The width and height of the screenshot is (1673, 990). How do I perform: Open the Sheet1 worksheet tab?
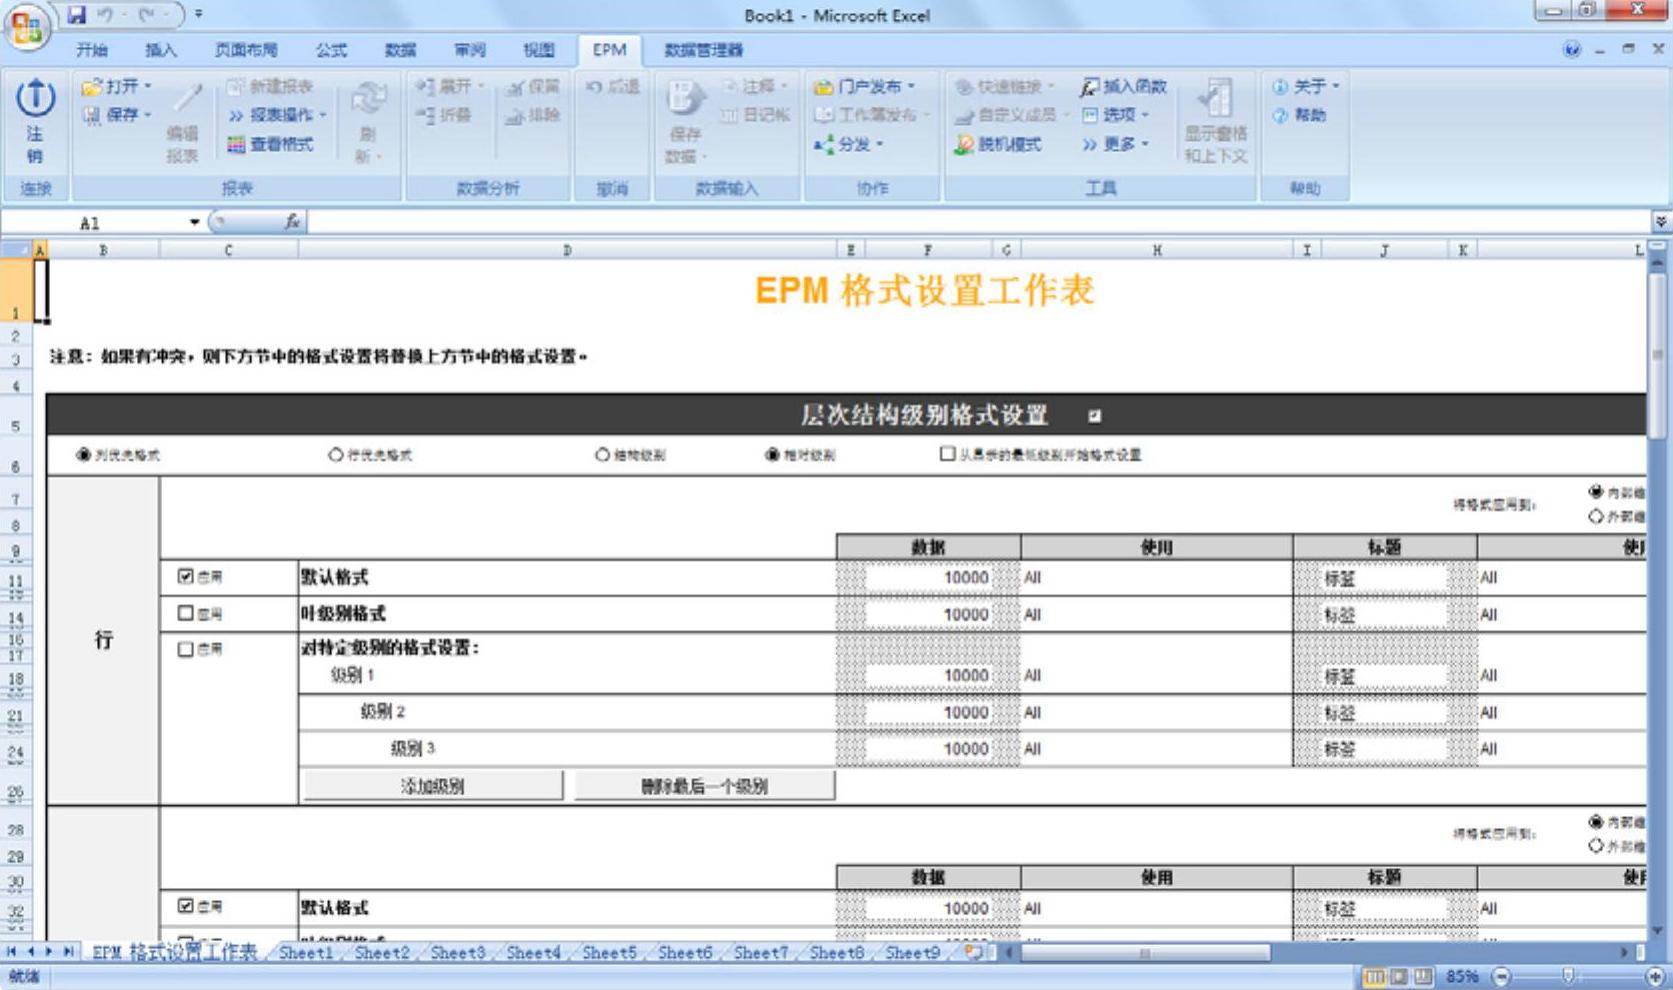tap(306, 953)
